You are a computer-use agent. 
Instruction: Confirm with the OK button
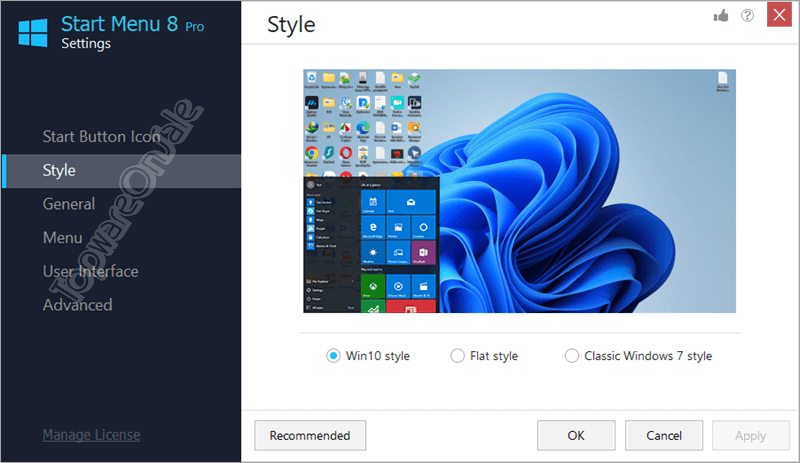coord(576,435)
